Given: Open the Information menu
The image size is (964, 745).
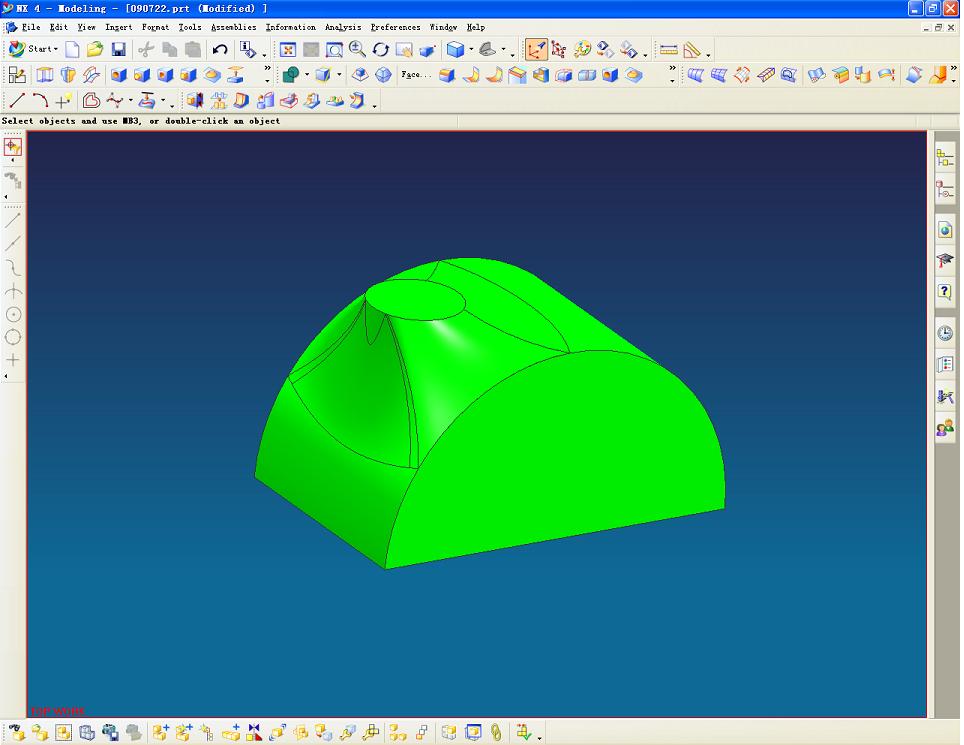Looking at the screenshot, I should 290,27.
